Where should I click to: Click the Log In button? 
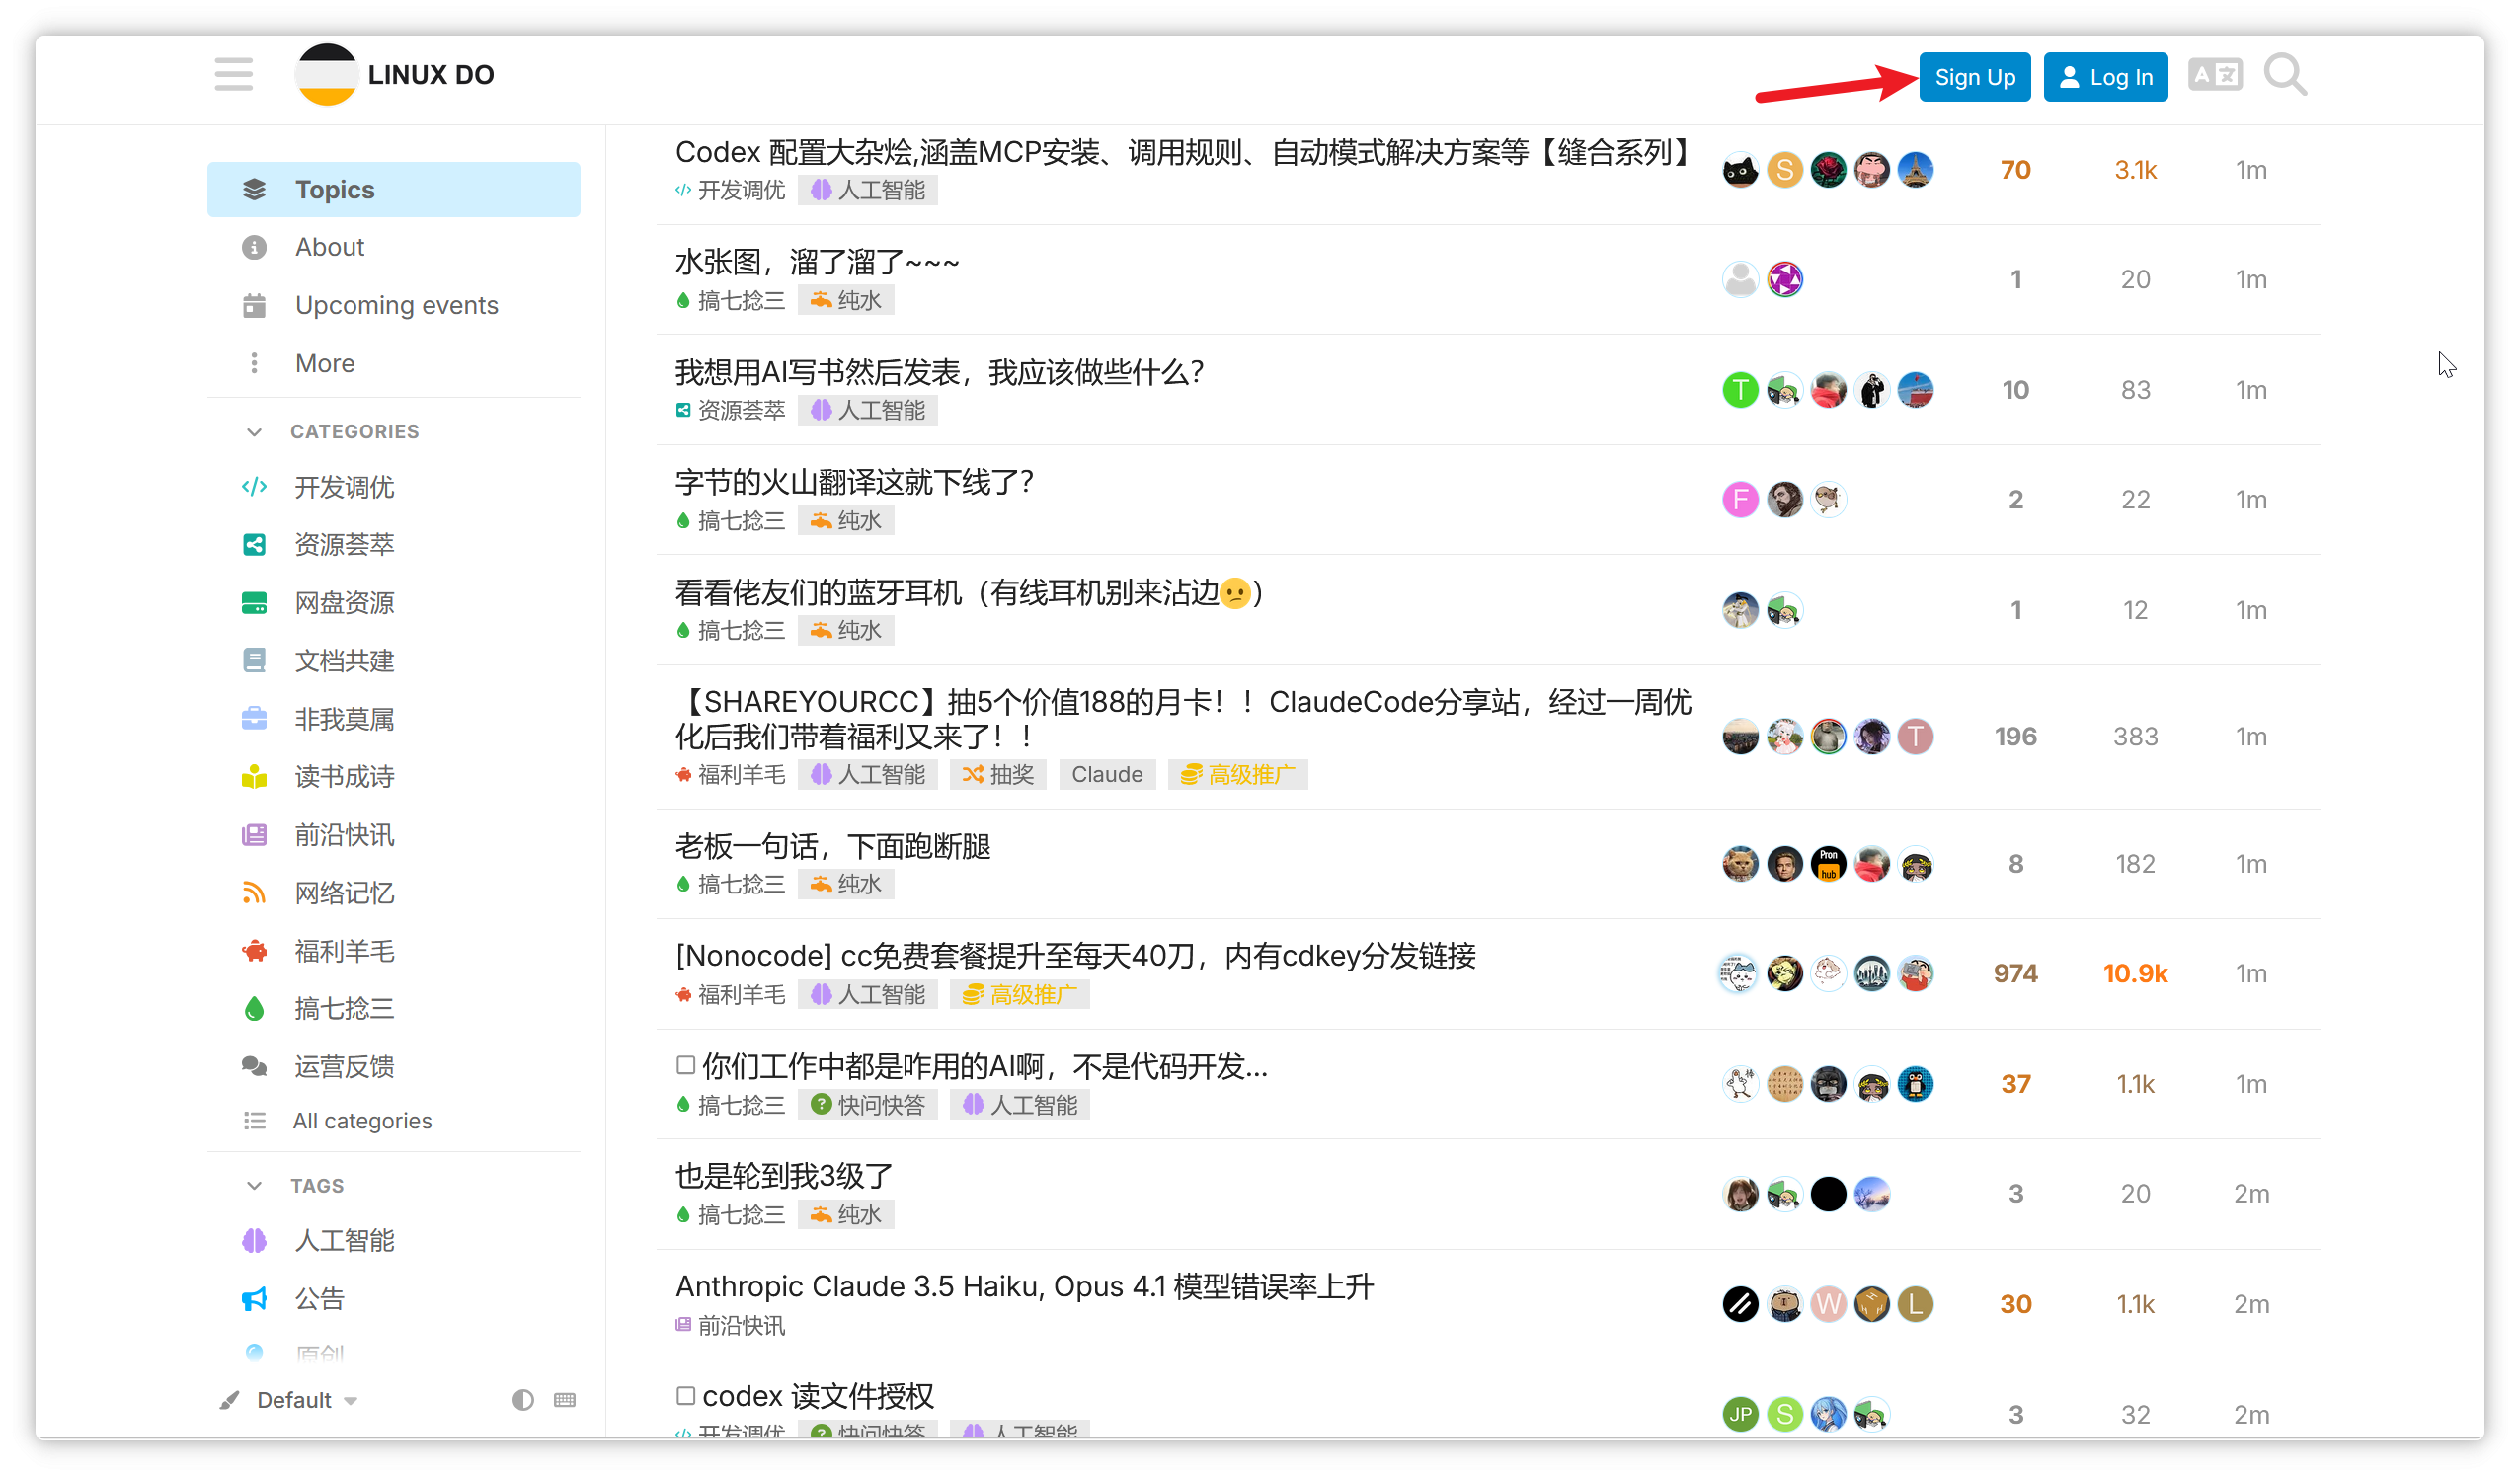(x=2105, y=76)
